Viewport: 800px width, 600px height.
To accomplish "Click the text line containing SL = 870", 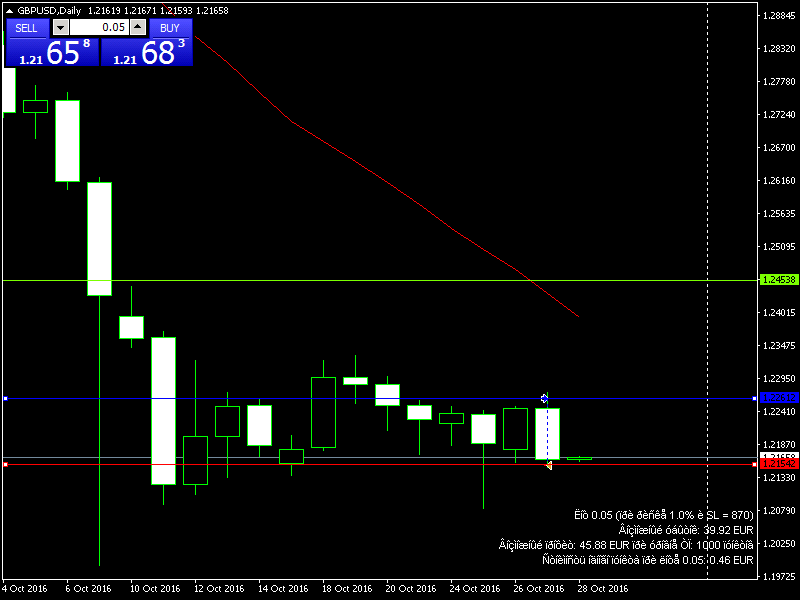I will pos(664,515).
